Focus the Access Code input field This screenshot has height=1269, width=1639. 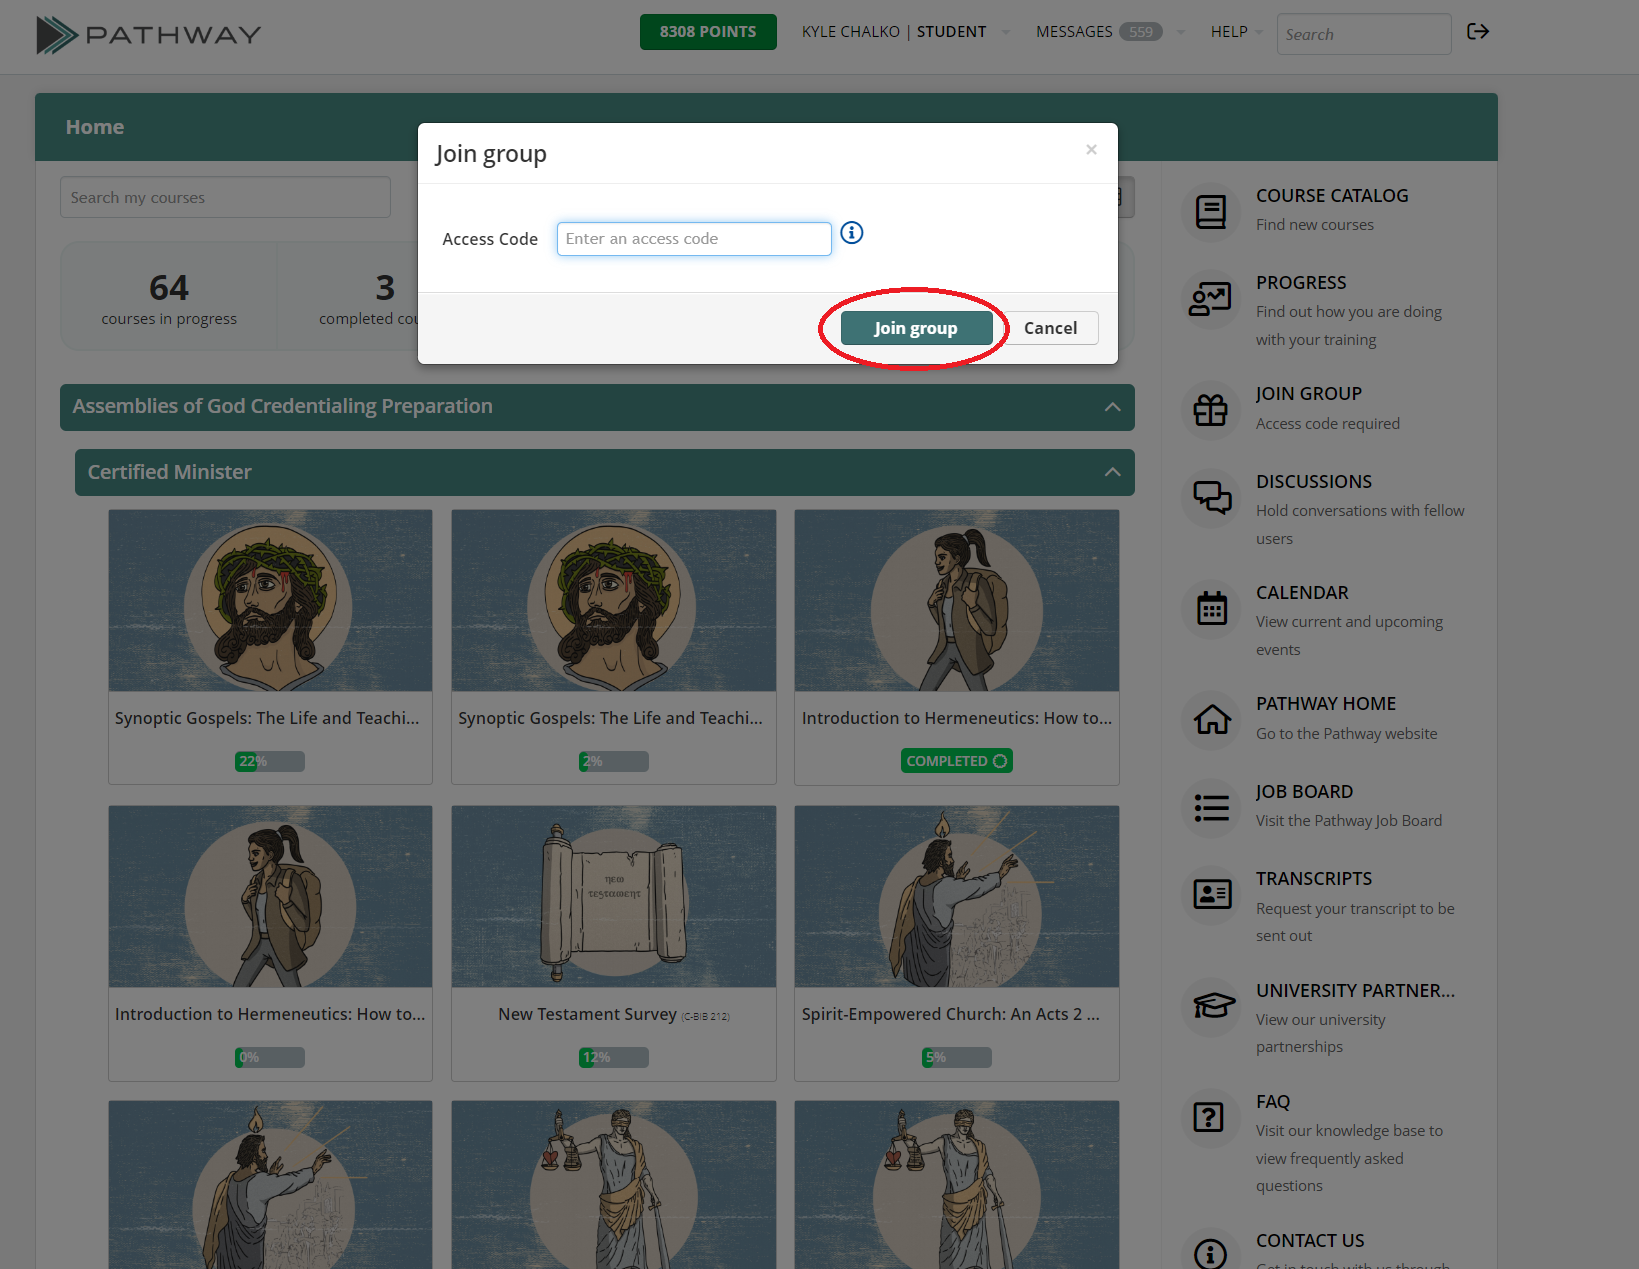point(694,239)
